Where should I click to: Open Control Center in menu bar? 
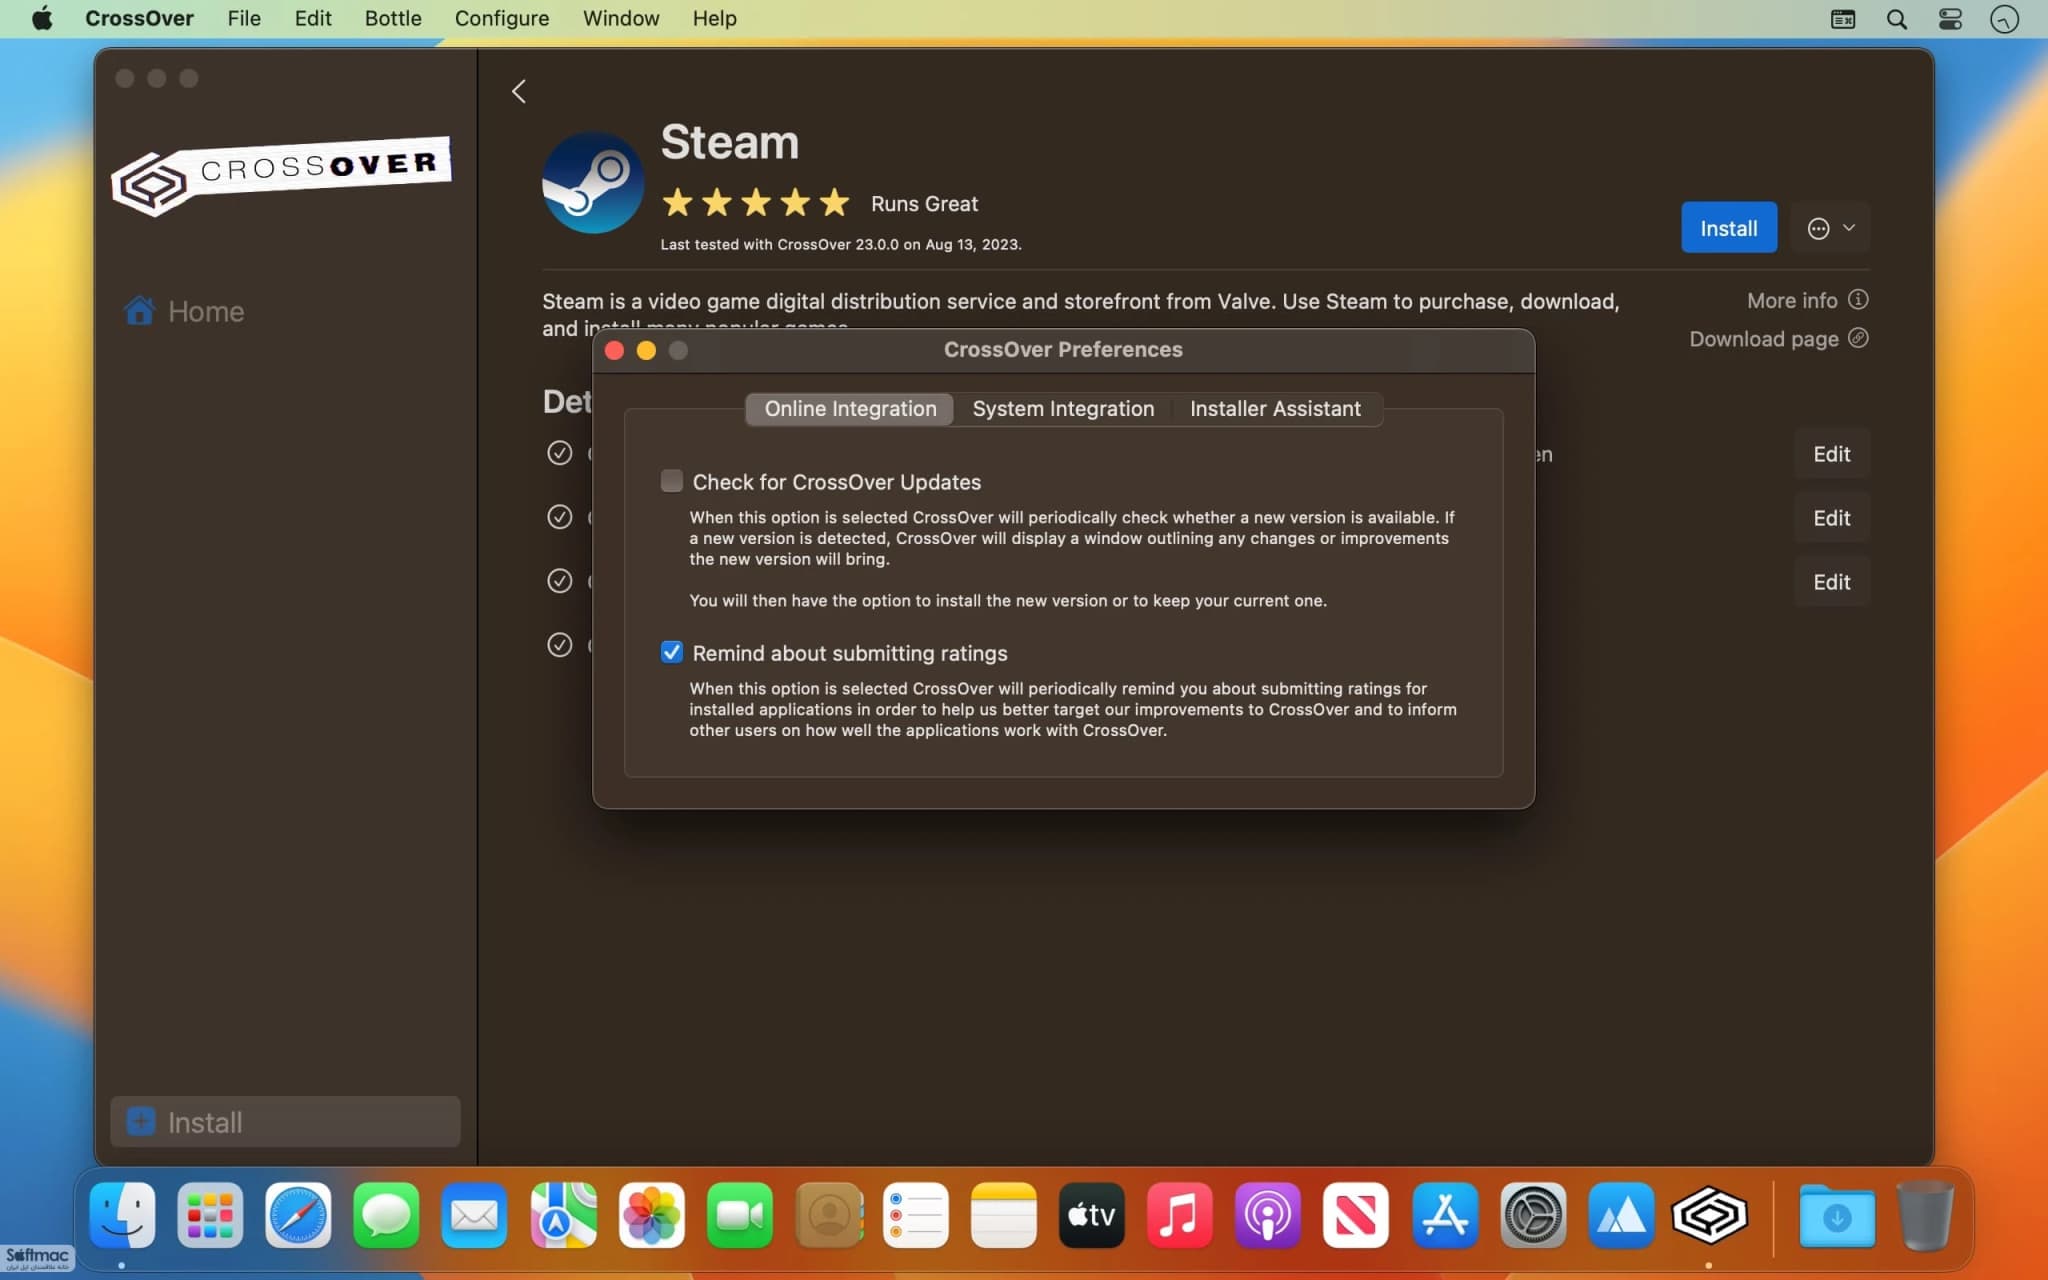1950,19
